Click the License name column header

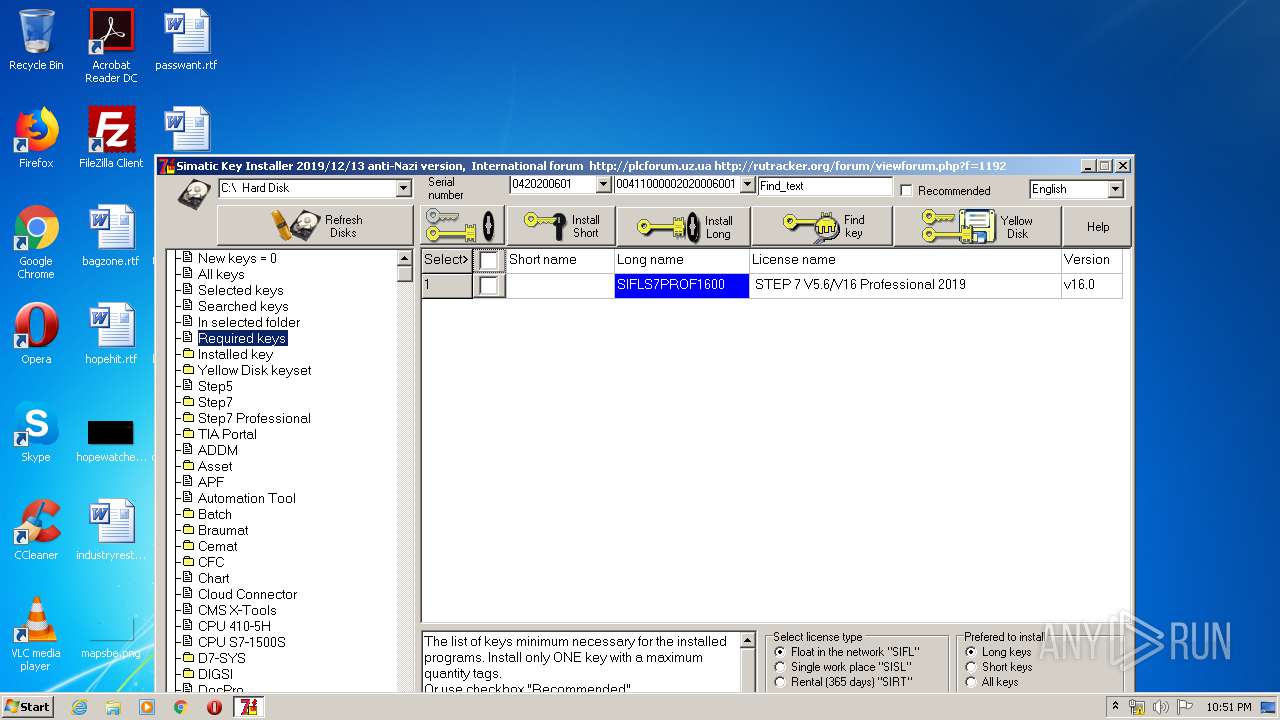pyautogui.click(x=905, y=260)
